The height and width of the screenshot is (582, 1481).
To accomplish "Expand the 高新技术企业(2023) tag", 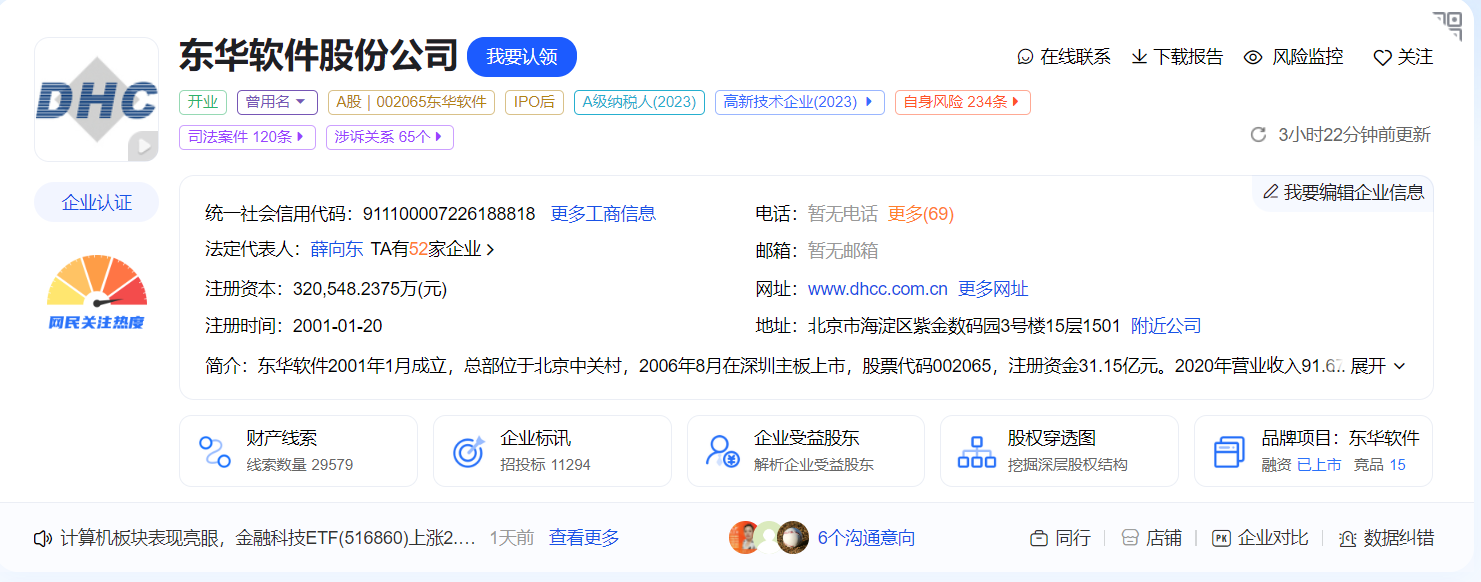I will pyautogui.click(x=800, y=102).
